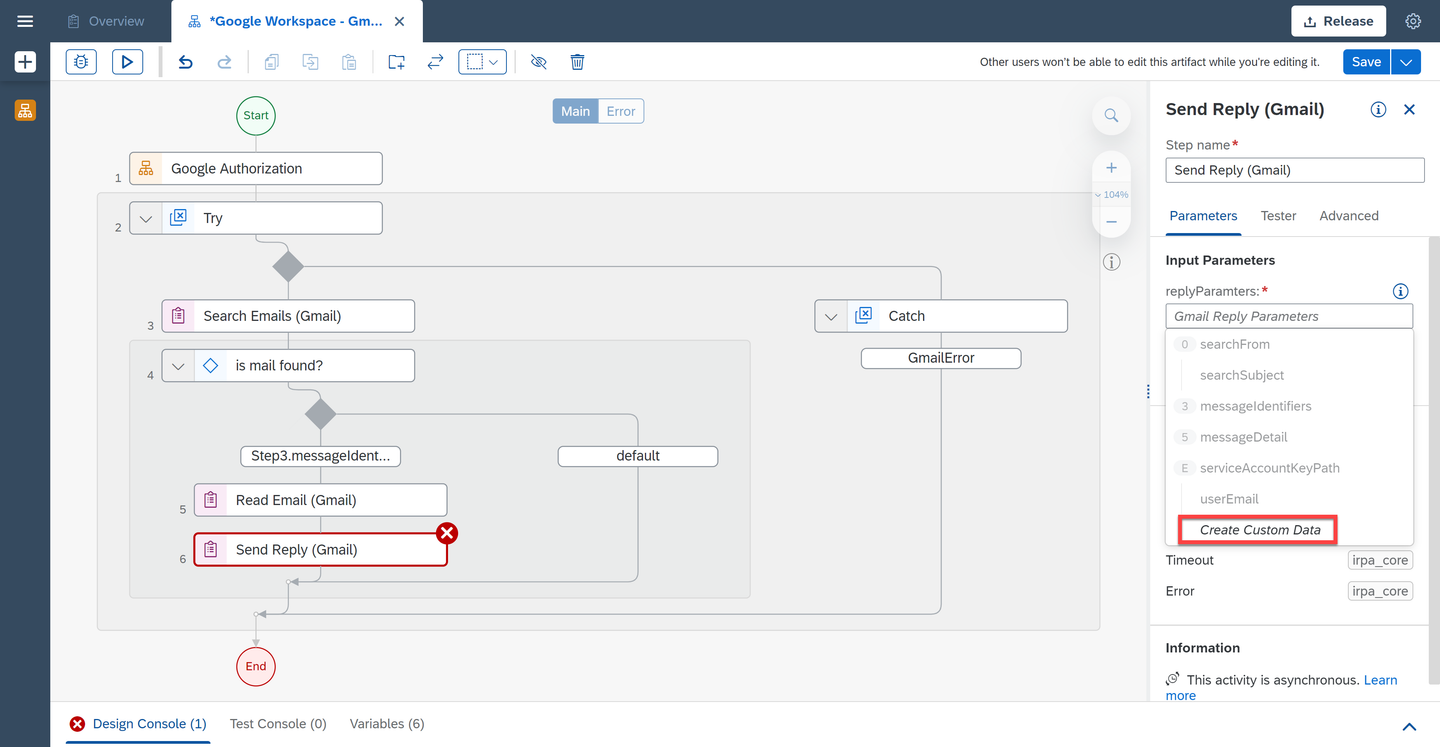
Task: Choose searchSubject from the dropdown list
Action: pos(1289,375)
